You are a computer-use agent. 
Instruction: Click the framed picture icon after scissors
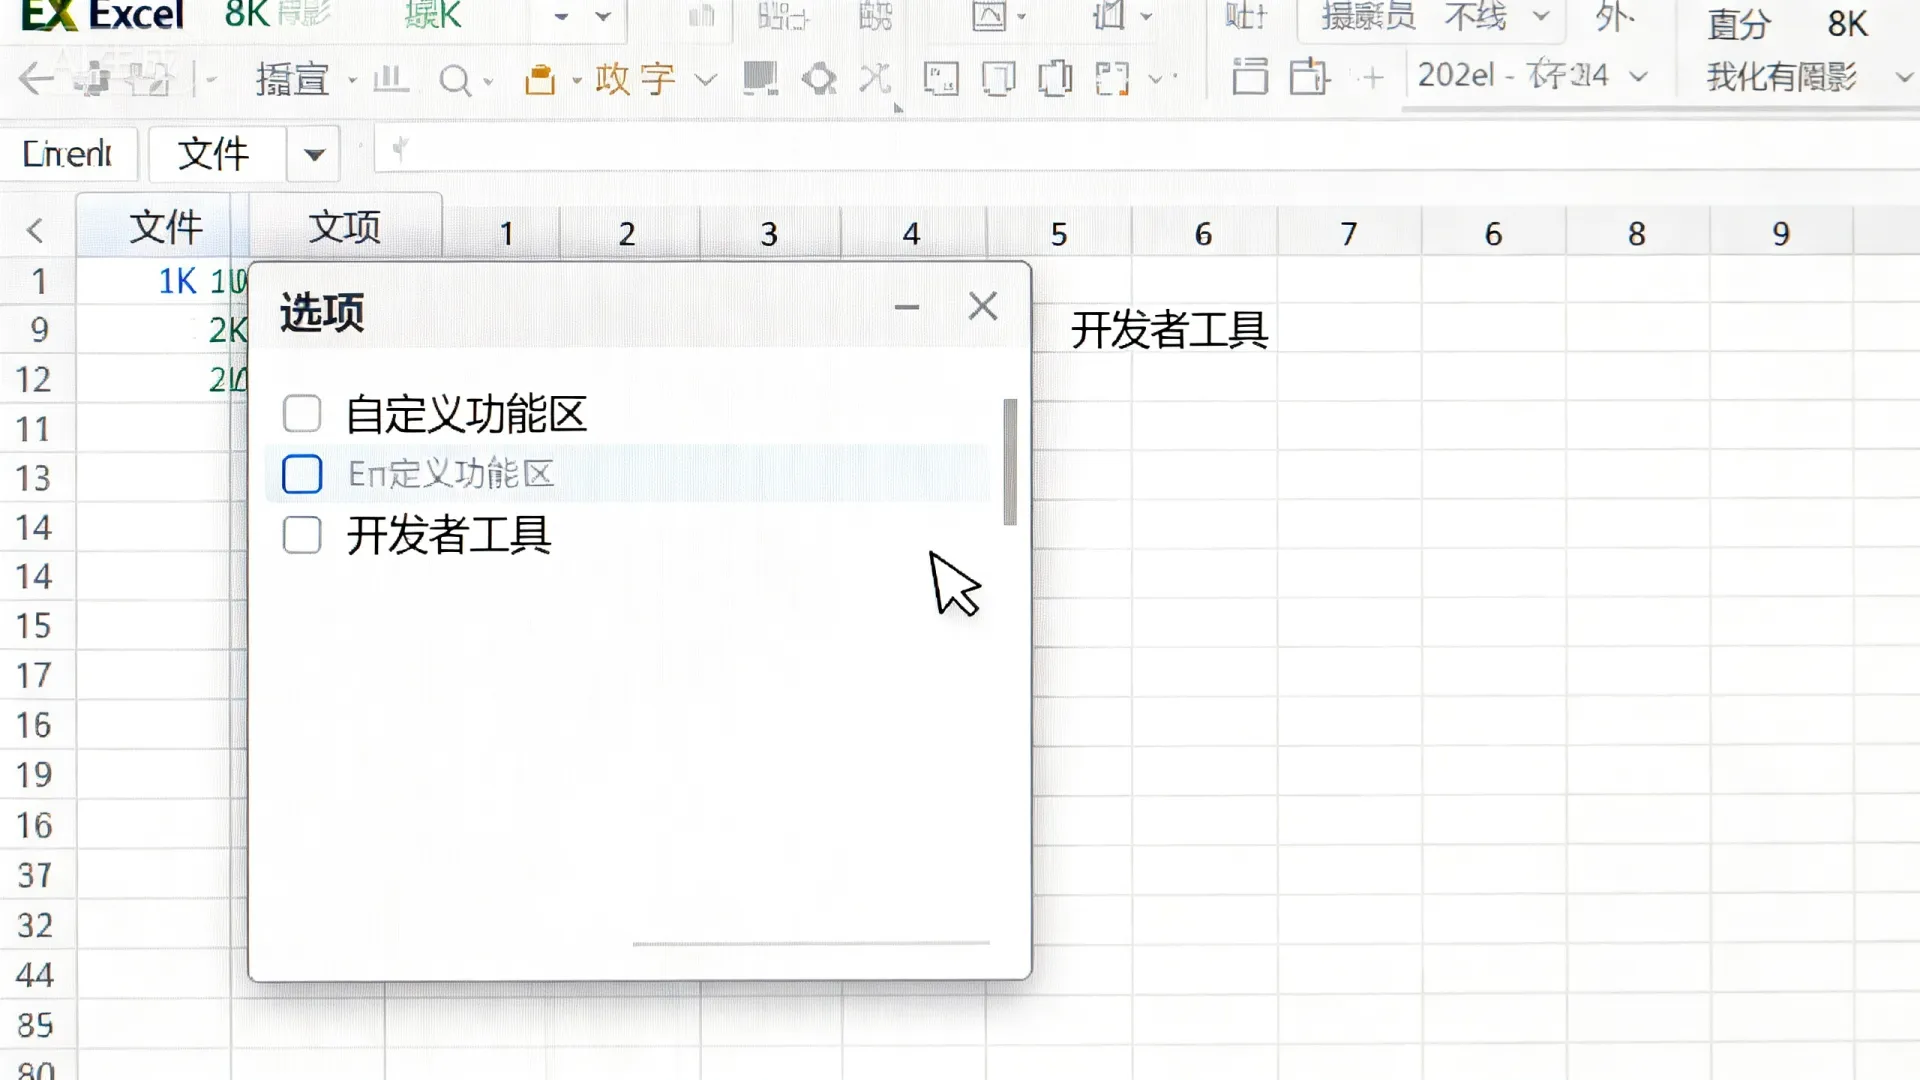[941, 78]
